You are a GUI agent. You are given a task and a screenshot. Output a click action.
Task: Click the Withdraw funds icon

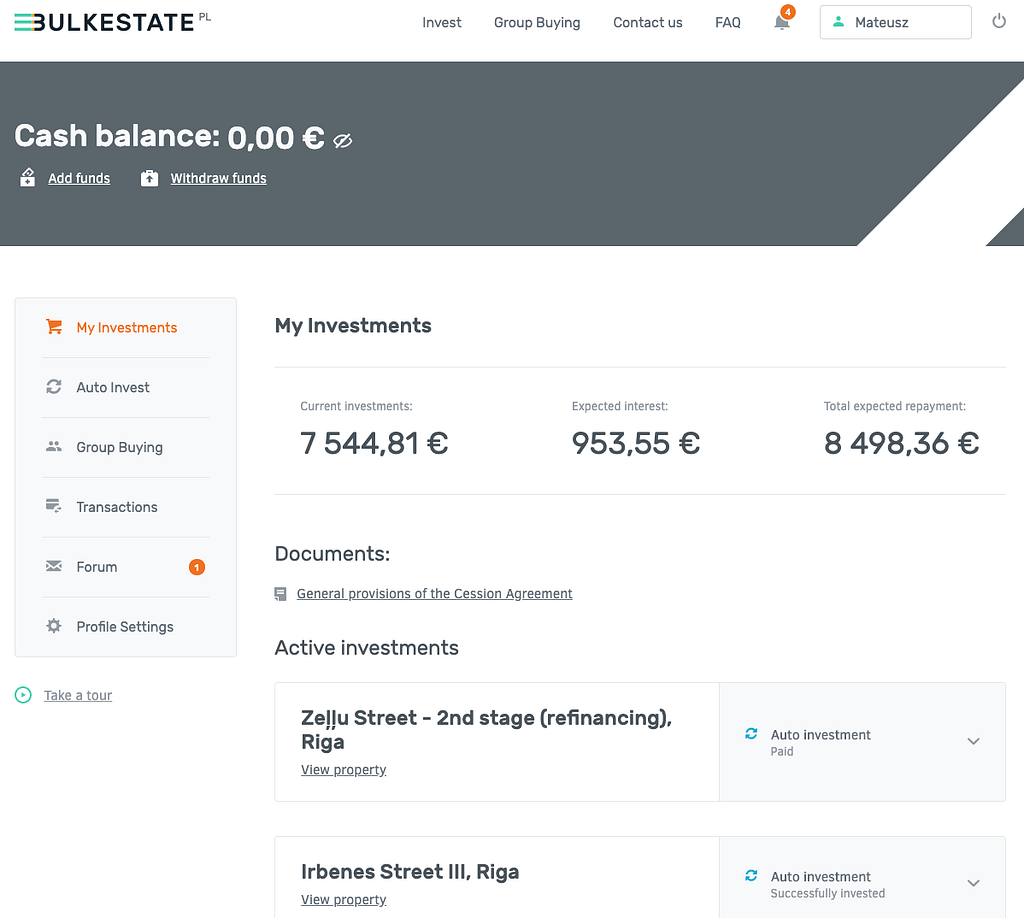[150, 178]
